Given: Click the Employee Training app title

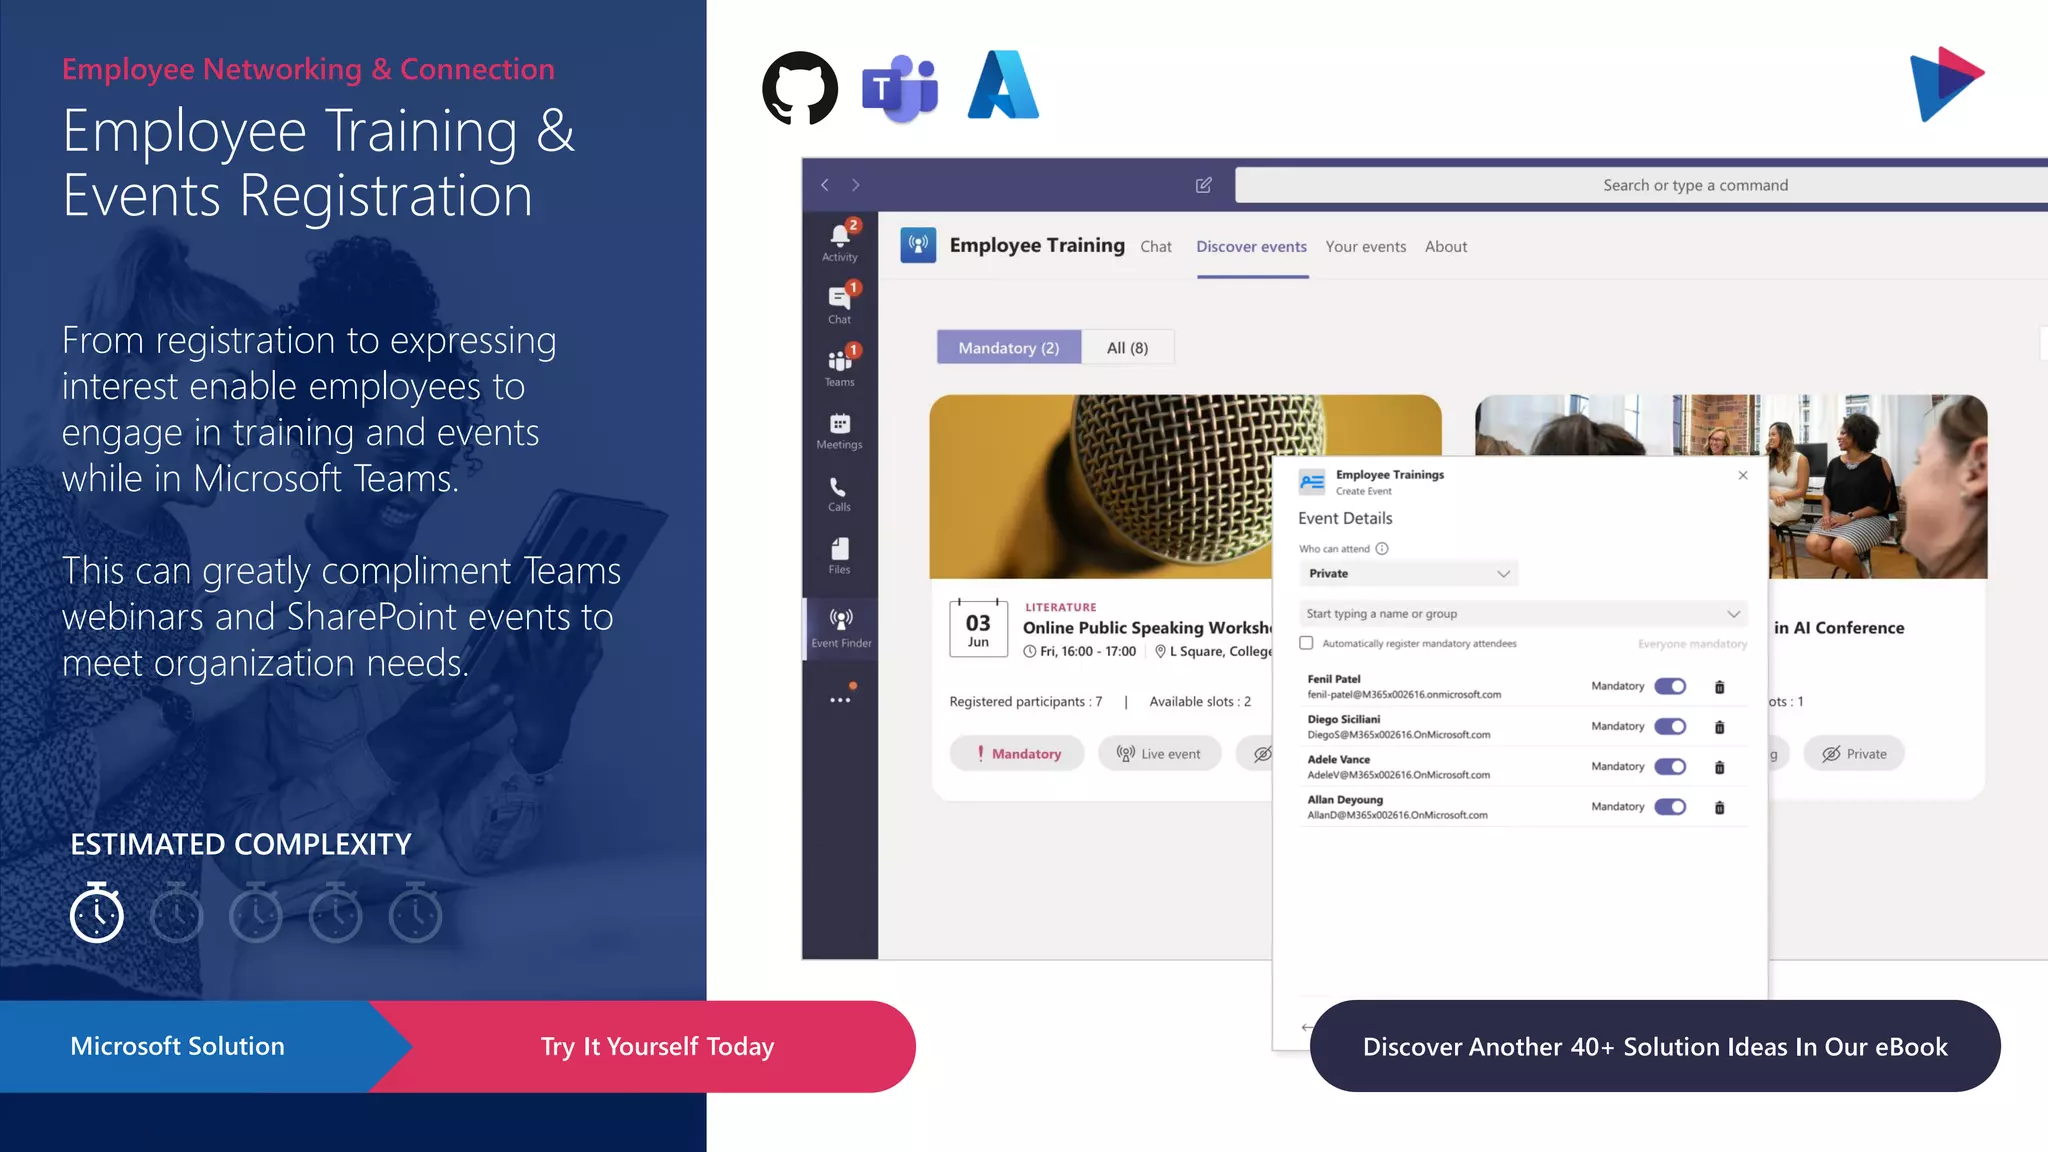Looking at the screenshot, I should (x=1037, y=245).
